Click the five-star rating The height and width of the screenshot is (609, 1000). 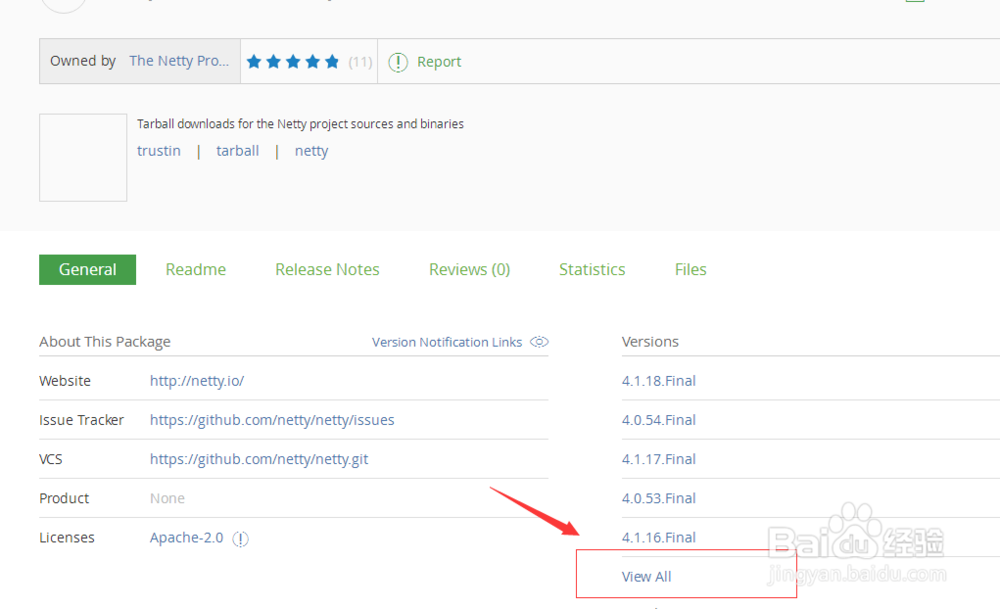(x=293, y=62)
